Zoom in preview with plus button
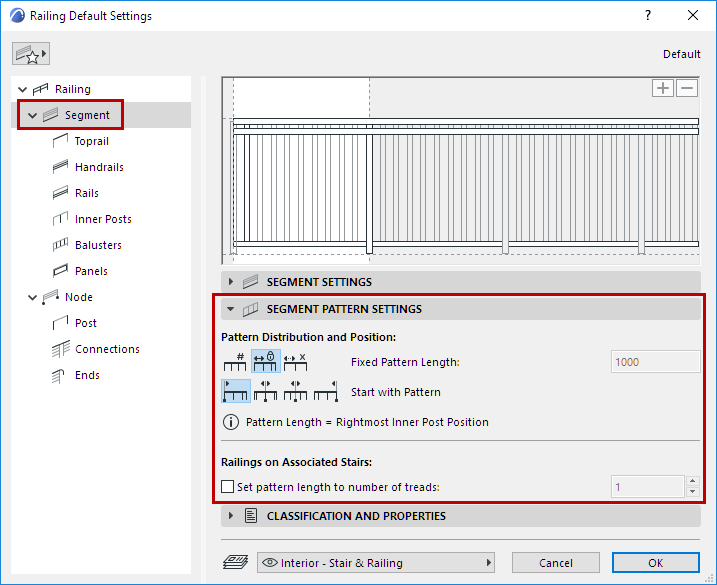717x585 pixels. tap(663, 88)
